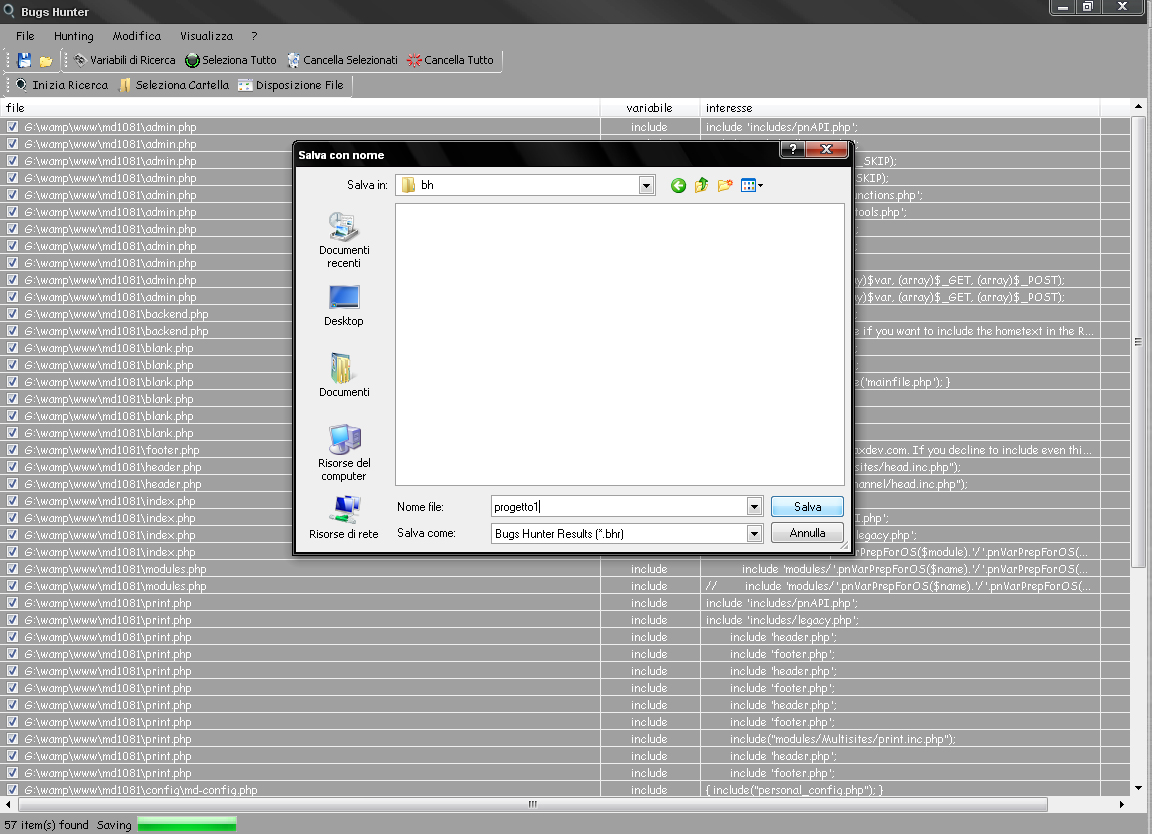Open Risorse del computer in the places bar

[x=344, y=453]
